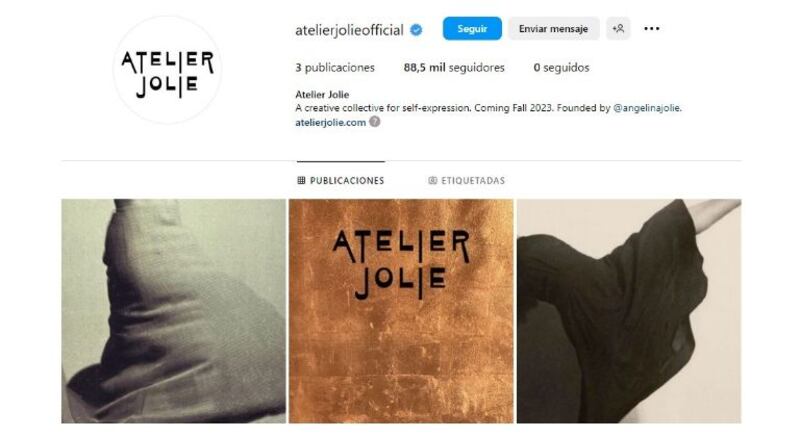The width and height of the screenshot is (800, 437).
Task: Click the atelierjolieofficial username heading
Action: [349, 30]
